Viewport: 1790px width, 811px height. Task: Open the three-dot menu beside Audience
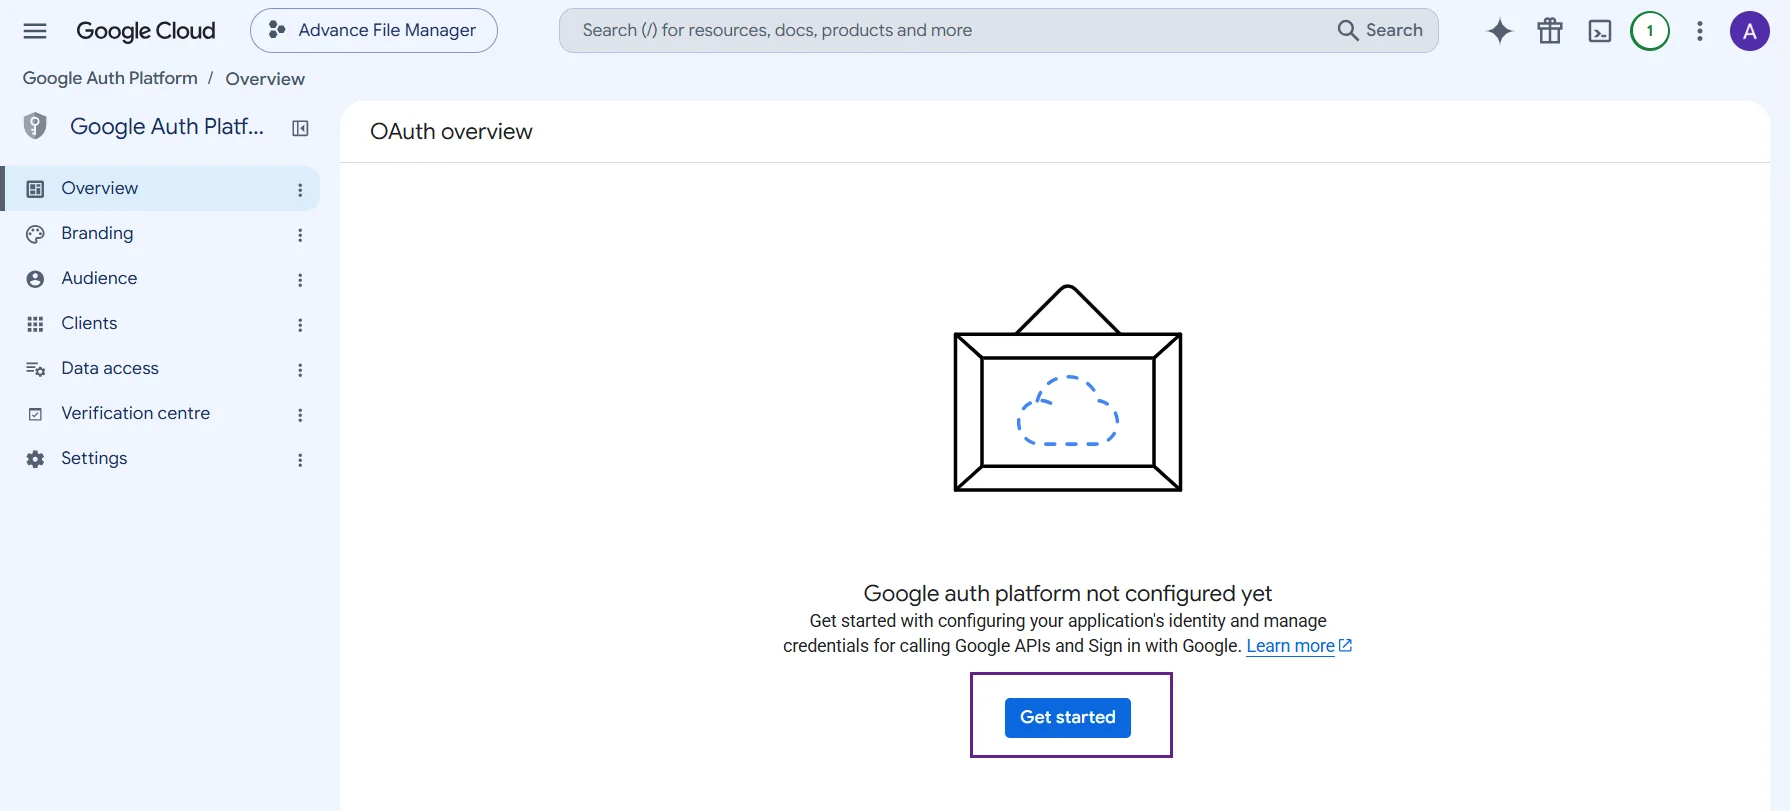300,280
